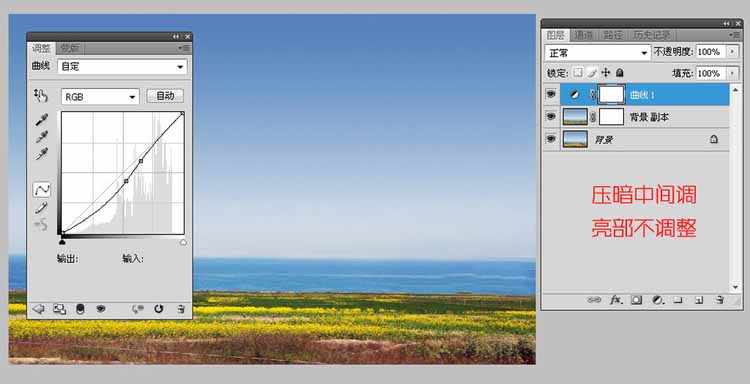750x384 pixels.
Task: Click the add layer mask icon
Action: coord(636,300)
